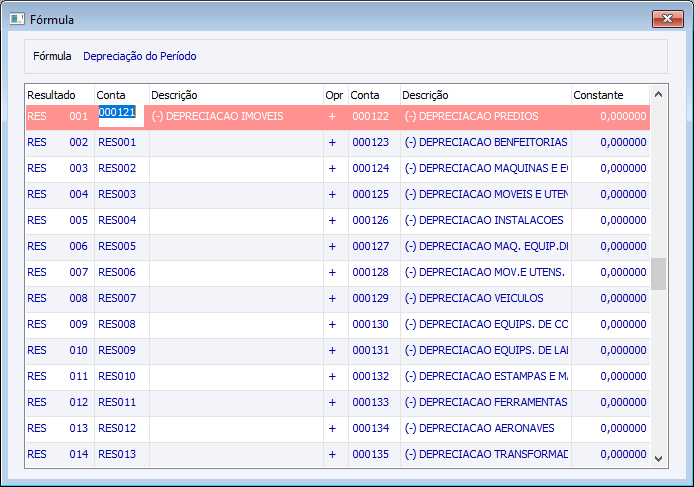Screen dimensions: 694x487
Task: Select the RES004 account cell
Action: click(x=122, y=220)
